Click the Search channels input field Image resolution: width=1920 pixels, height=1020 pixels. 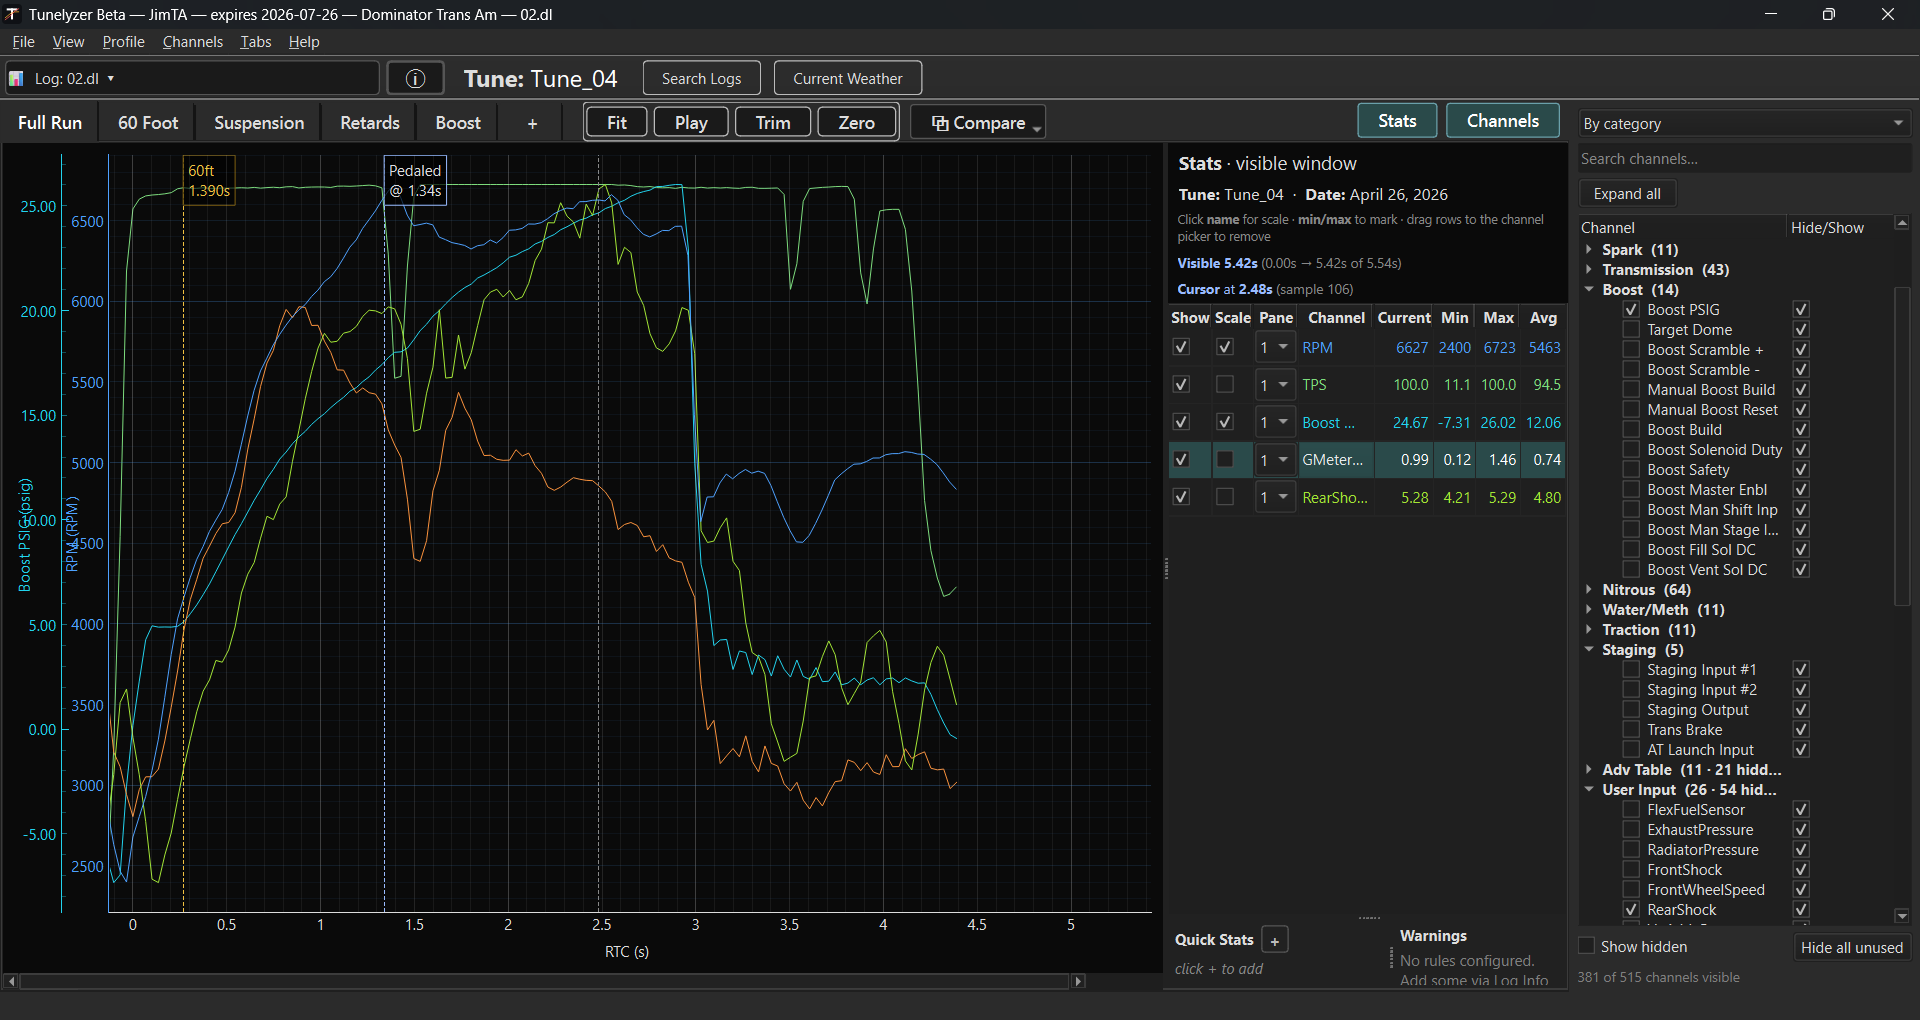(1744, 158)
